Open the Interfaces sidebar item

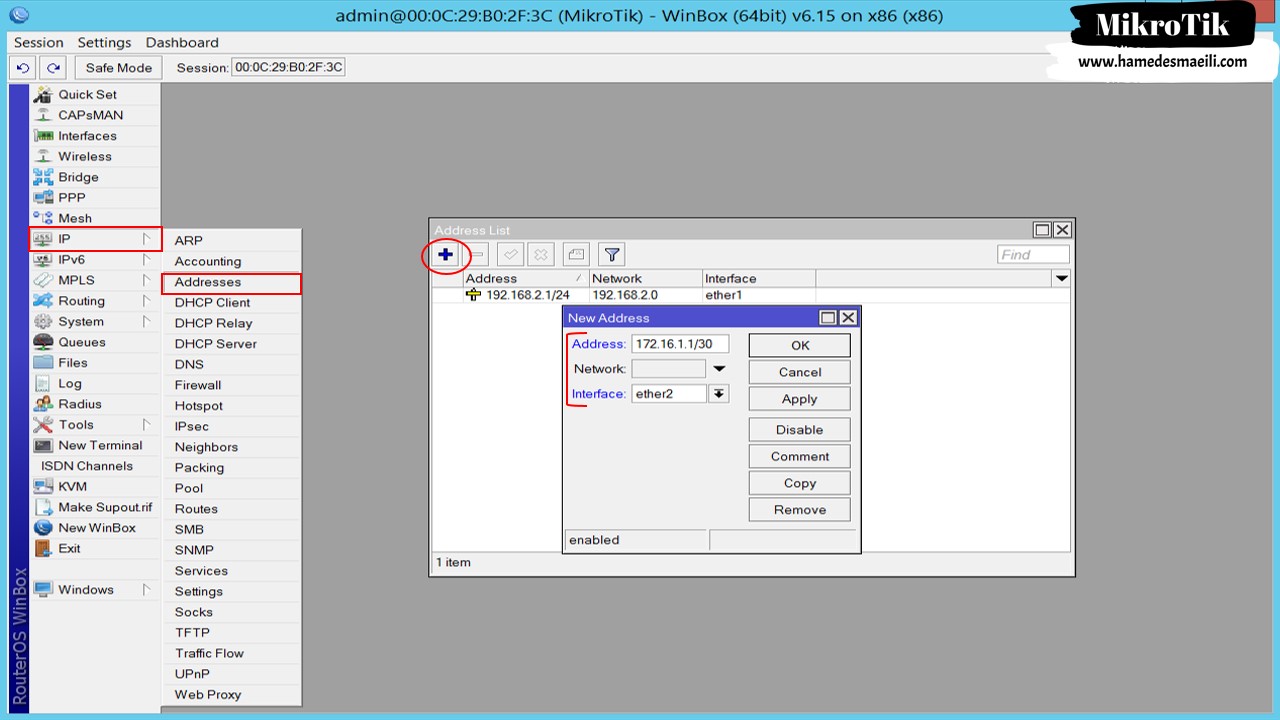(x=94, y=136)
